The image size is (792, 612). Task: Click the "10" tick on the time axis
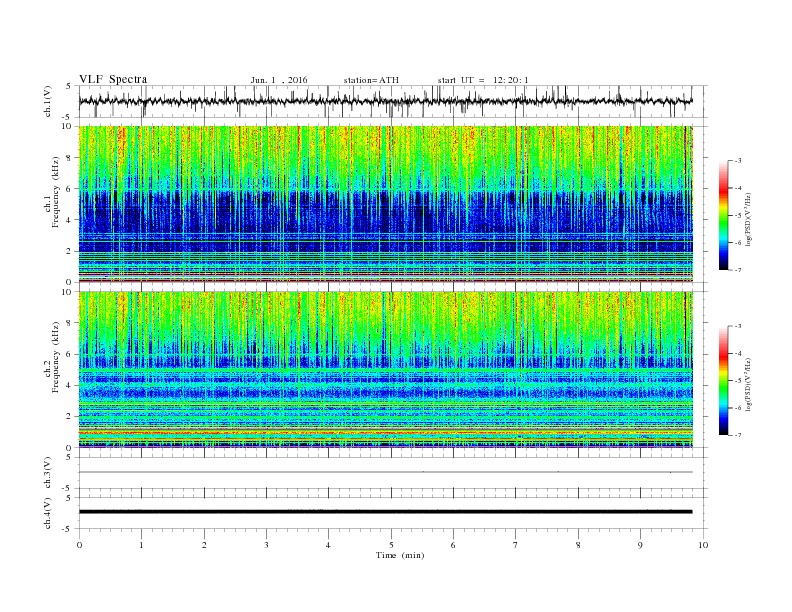(703, 545)
